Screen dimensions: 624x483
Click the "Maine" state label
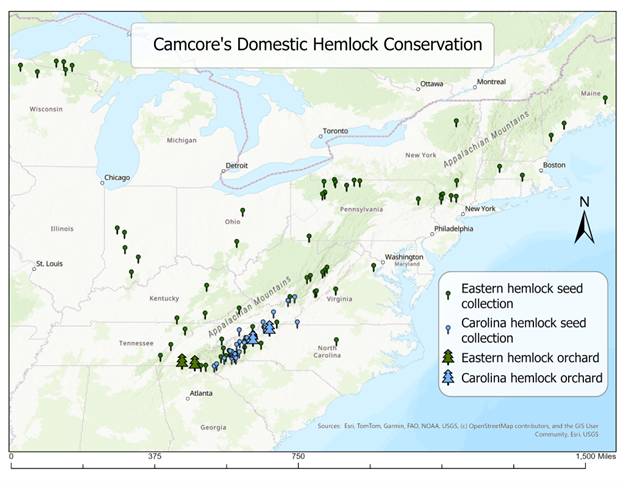click(590, 93)
